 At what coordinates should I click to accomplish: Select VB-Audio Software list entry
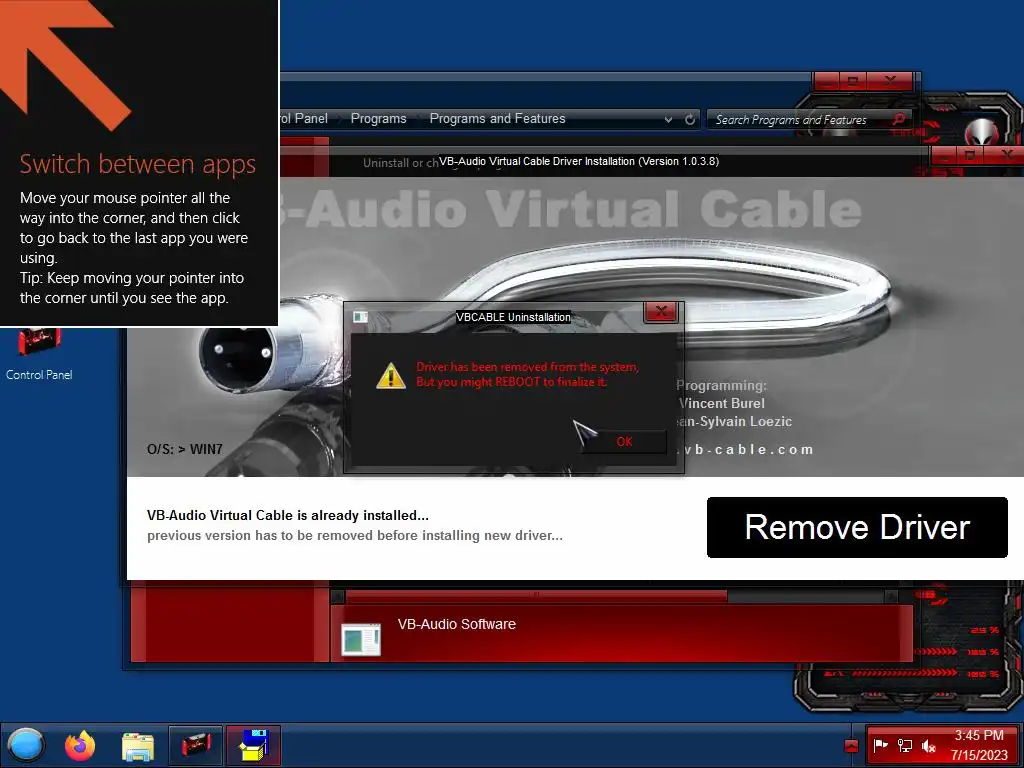[x=621, y=633]
